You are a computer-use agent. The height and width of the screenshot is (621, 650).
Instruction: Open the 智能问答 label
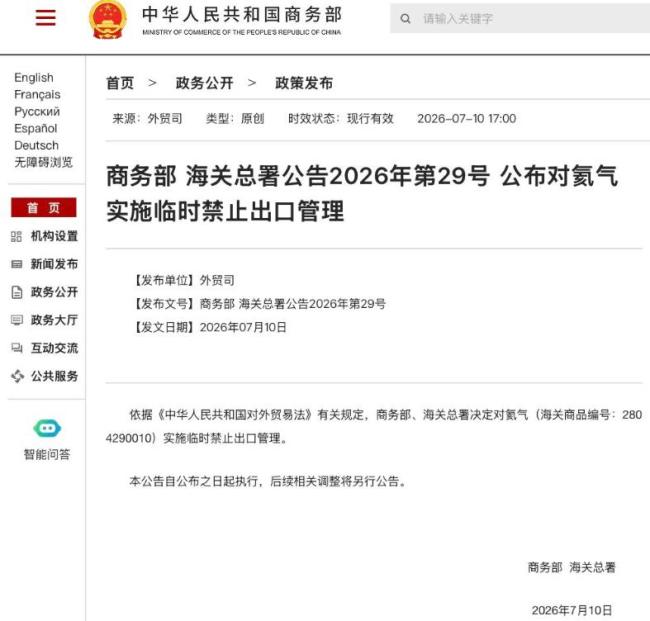tap(47, 455)
